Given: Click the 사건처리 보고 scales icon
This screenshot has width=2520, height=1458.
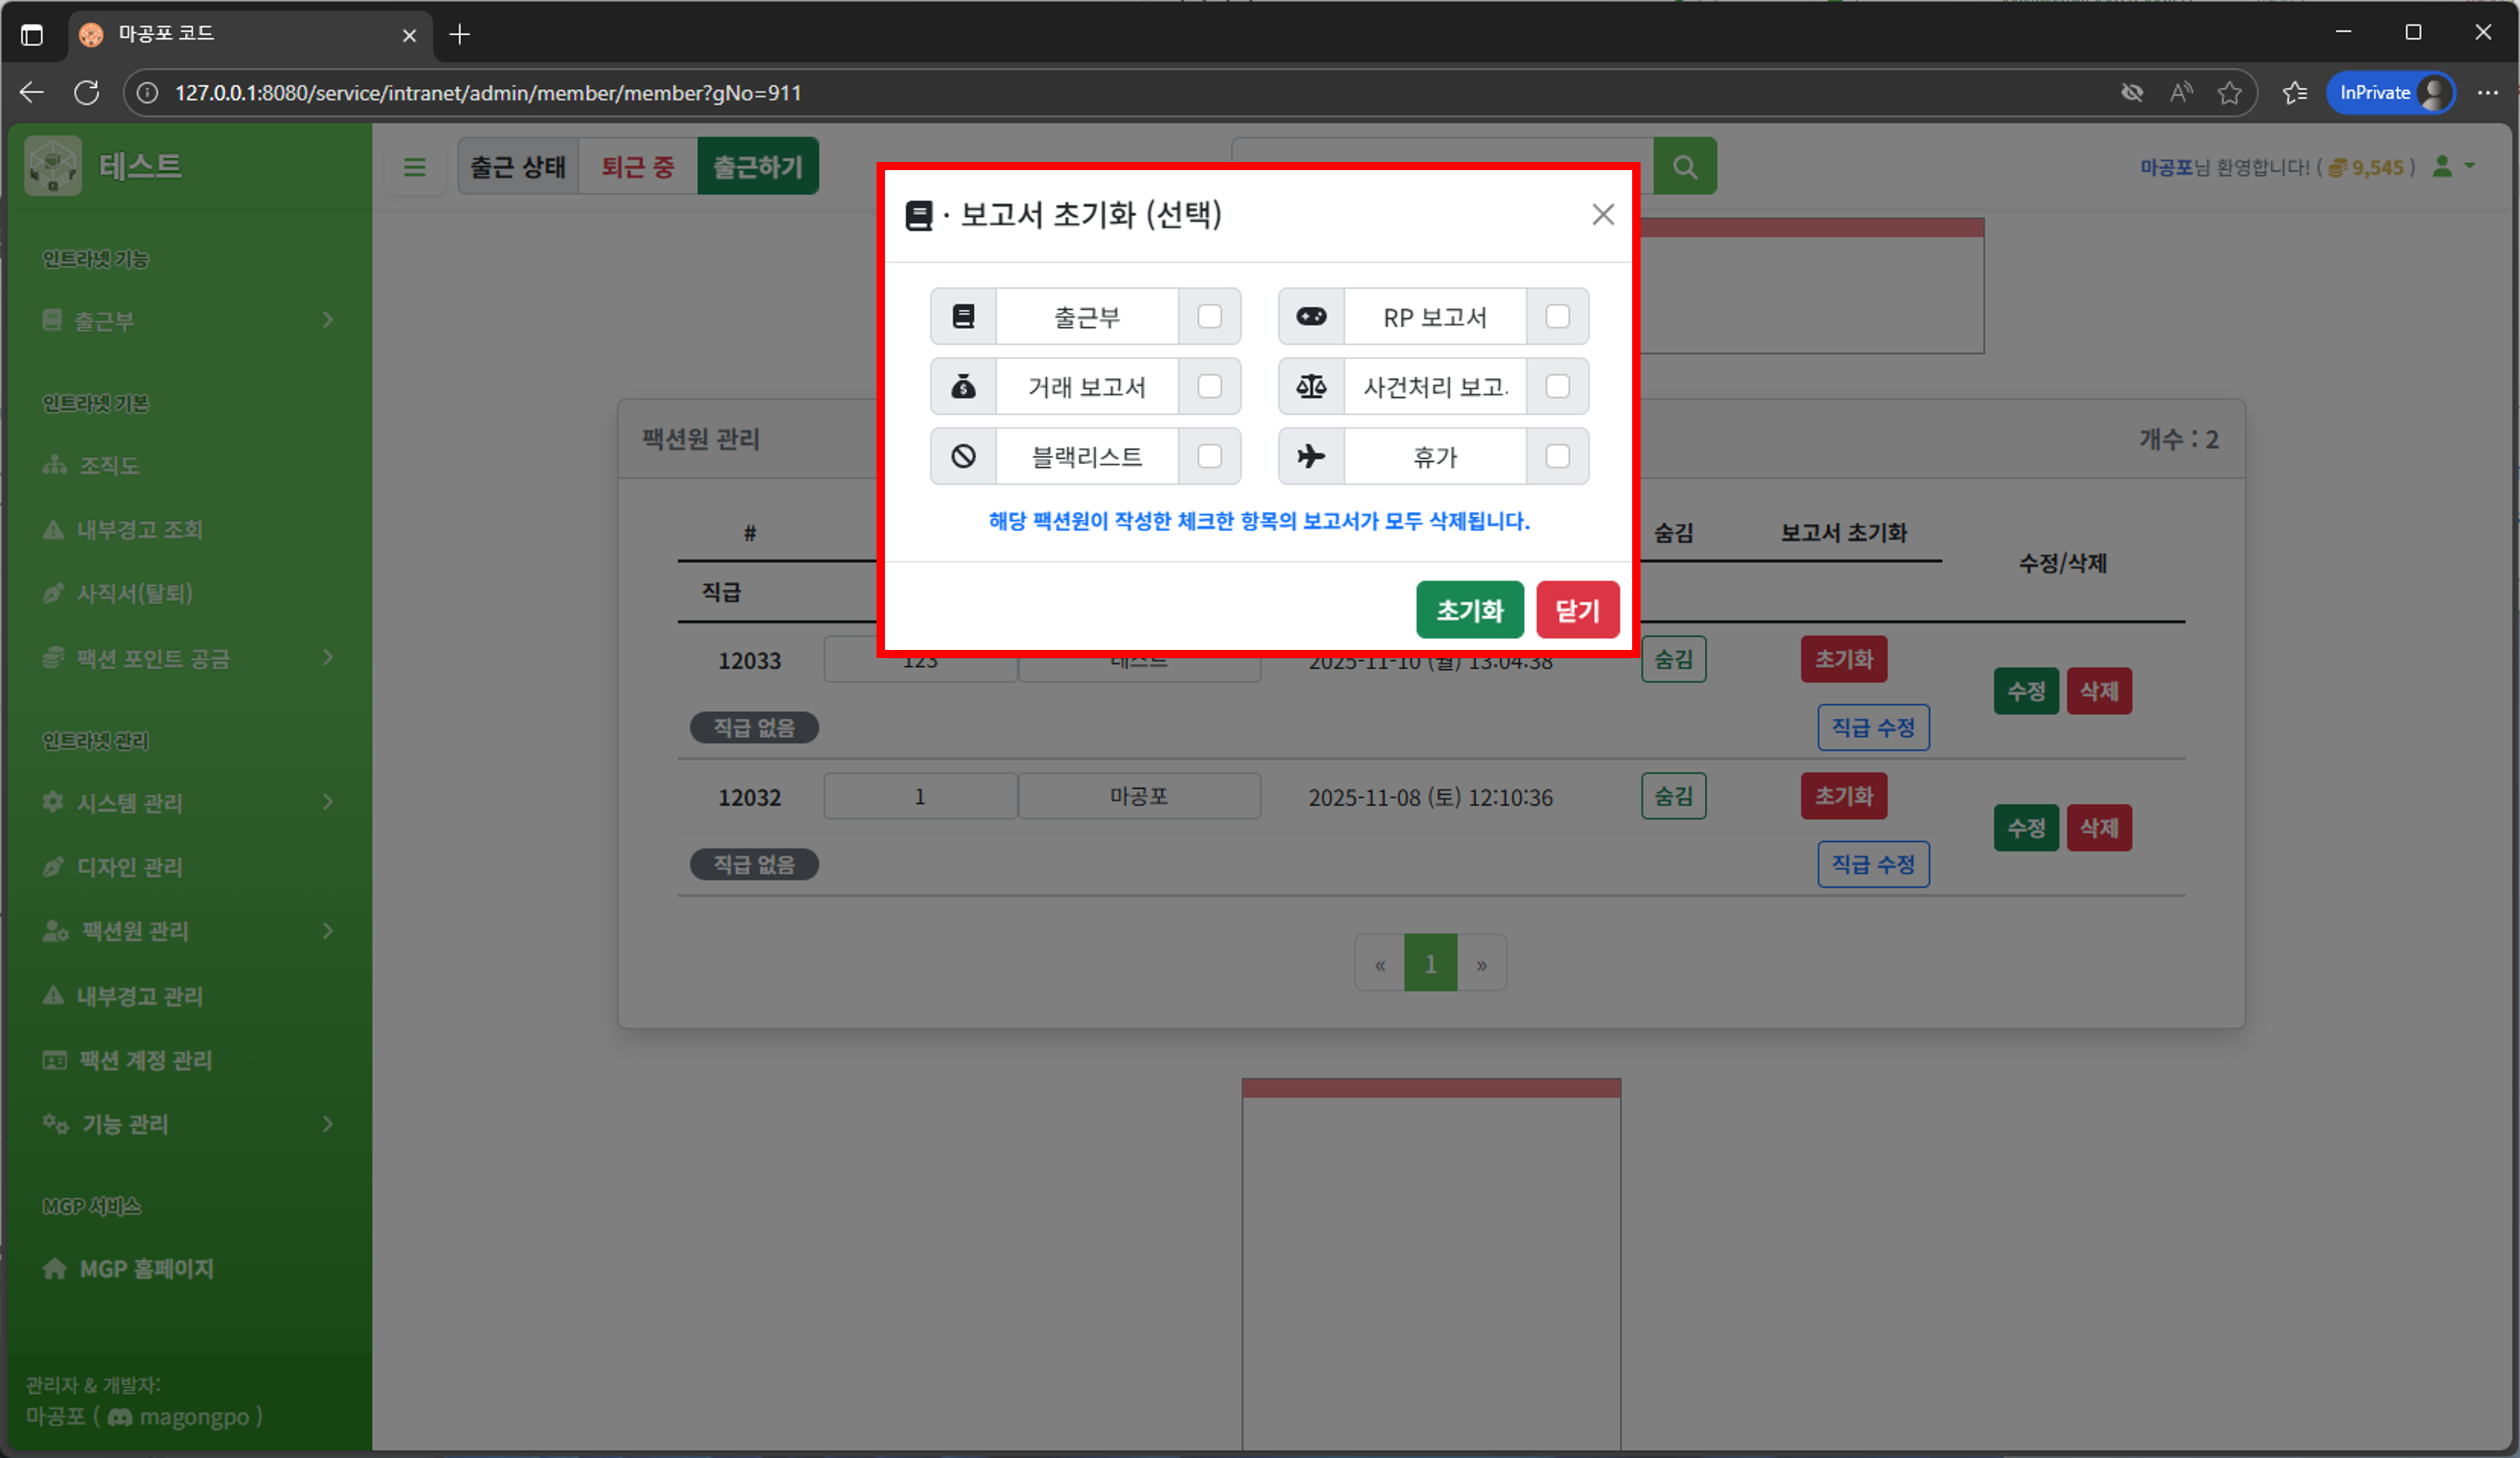Looking at the screenshot, I should click(1311, 387).
